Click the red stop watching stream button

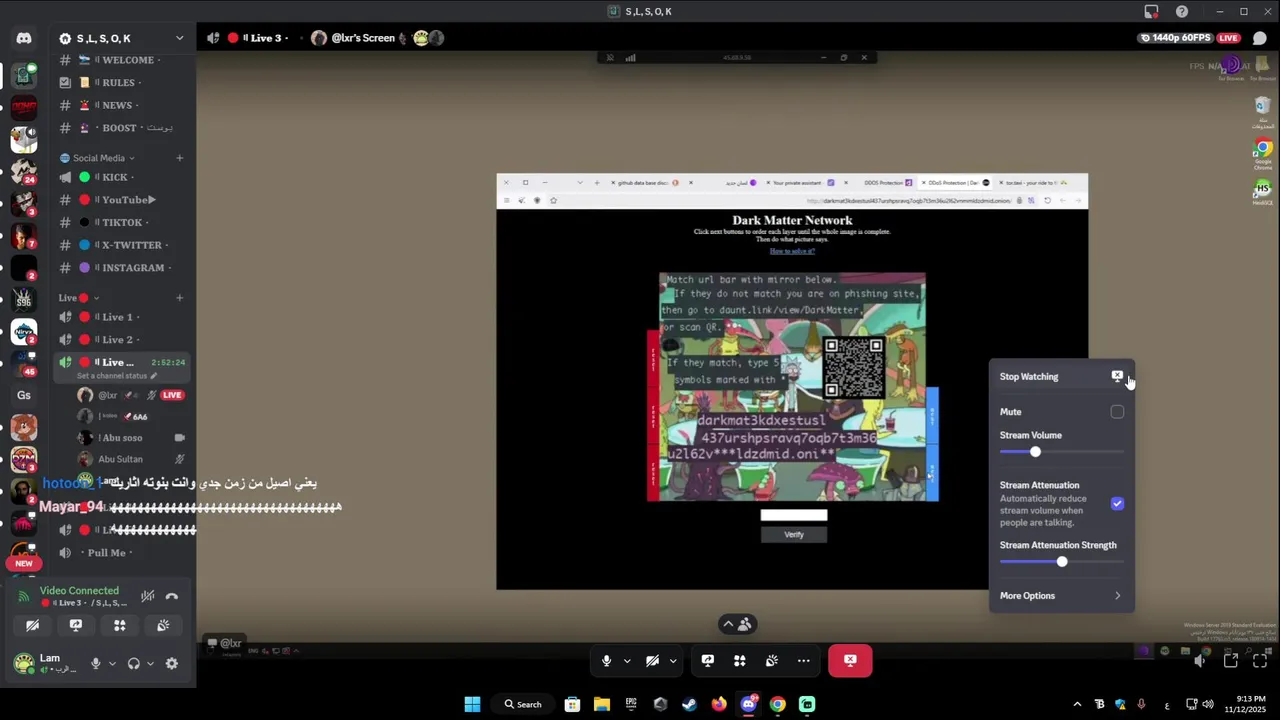[850, 660]
